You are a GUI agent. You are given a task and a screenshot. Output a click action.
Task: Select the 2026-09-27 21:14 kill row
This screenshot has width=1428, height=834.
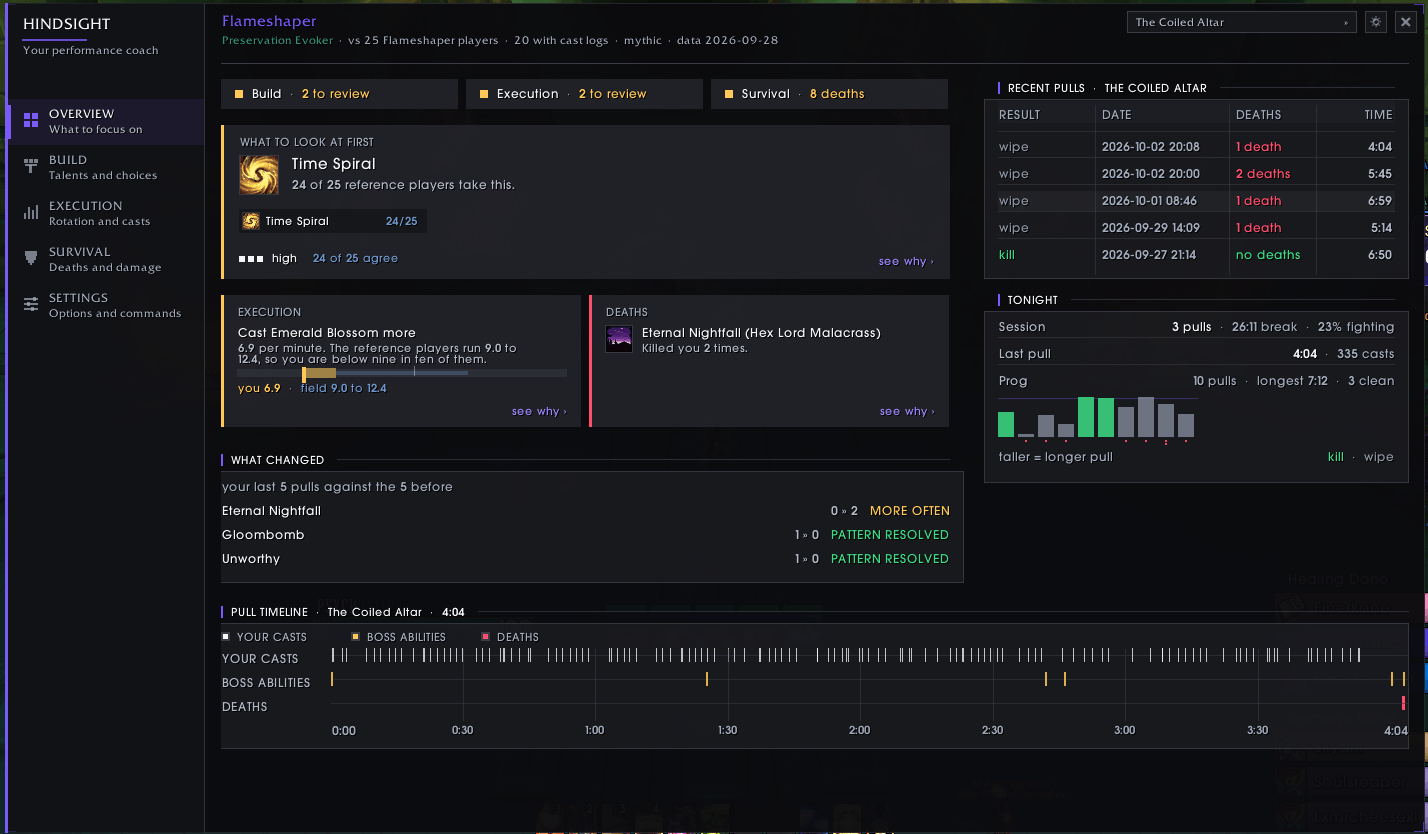pyautogui.click(x=1196, y=255)
